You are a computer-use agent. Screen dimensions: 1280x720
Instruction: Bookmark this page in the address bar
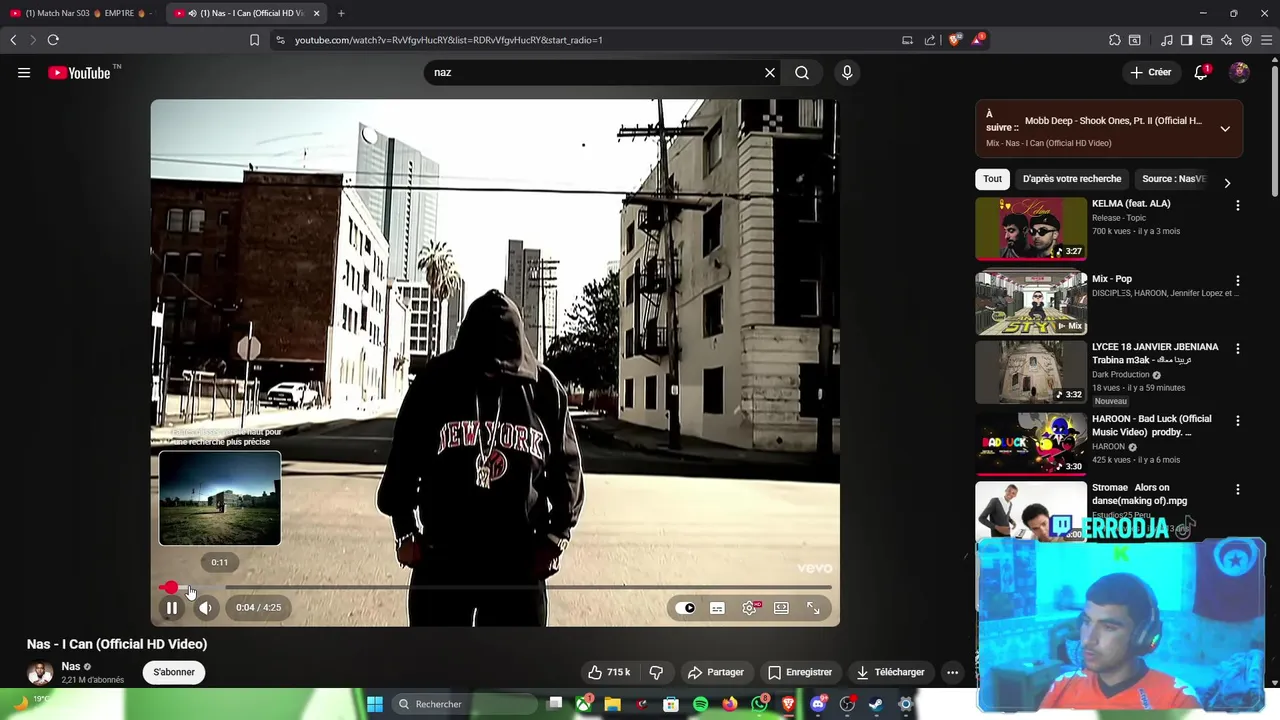coord(254,40)
